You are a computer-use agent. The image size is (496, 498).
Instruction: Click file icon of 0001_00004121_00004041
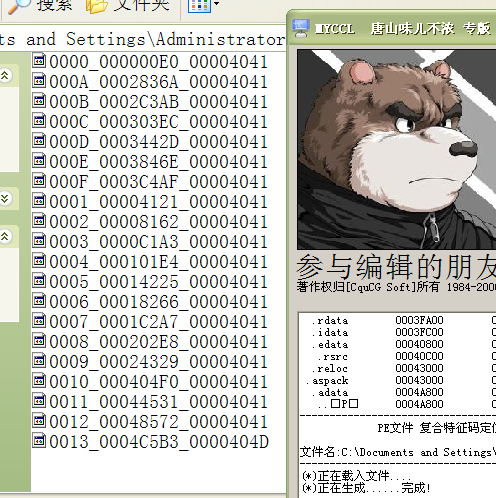pos(39,200)
